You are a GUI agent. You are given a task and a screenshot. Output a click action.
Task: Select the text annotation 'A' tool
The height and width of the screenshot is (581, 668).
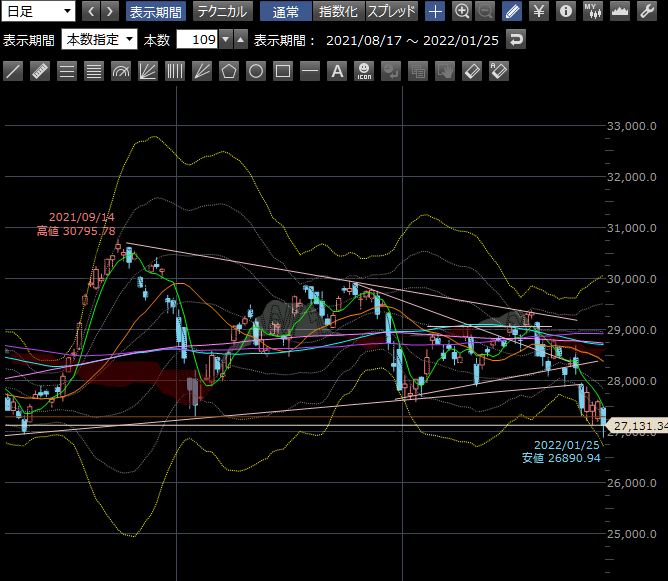(337, 71)
